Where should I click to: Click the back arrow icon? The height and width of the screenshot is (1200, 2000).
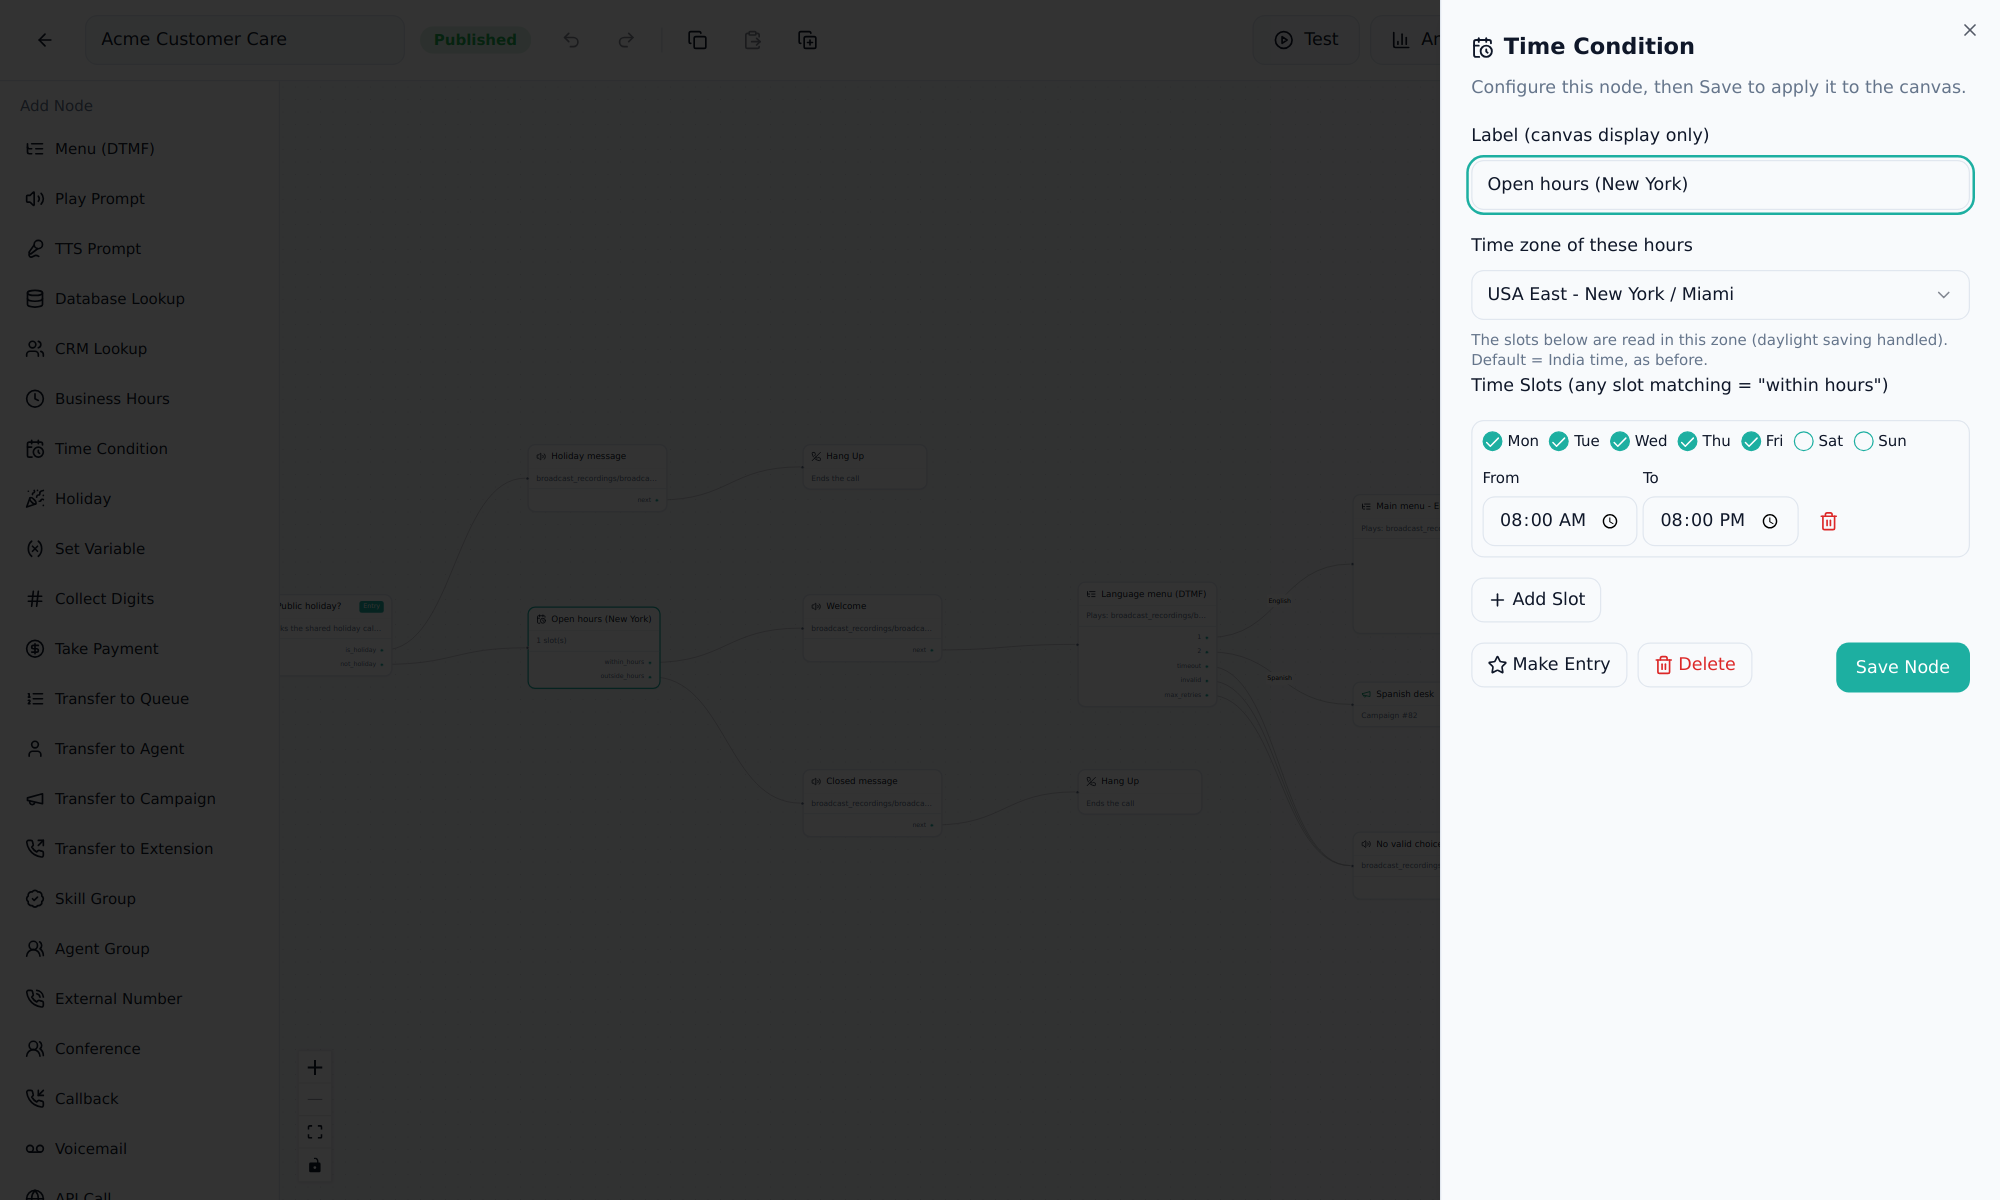point(44,40)
